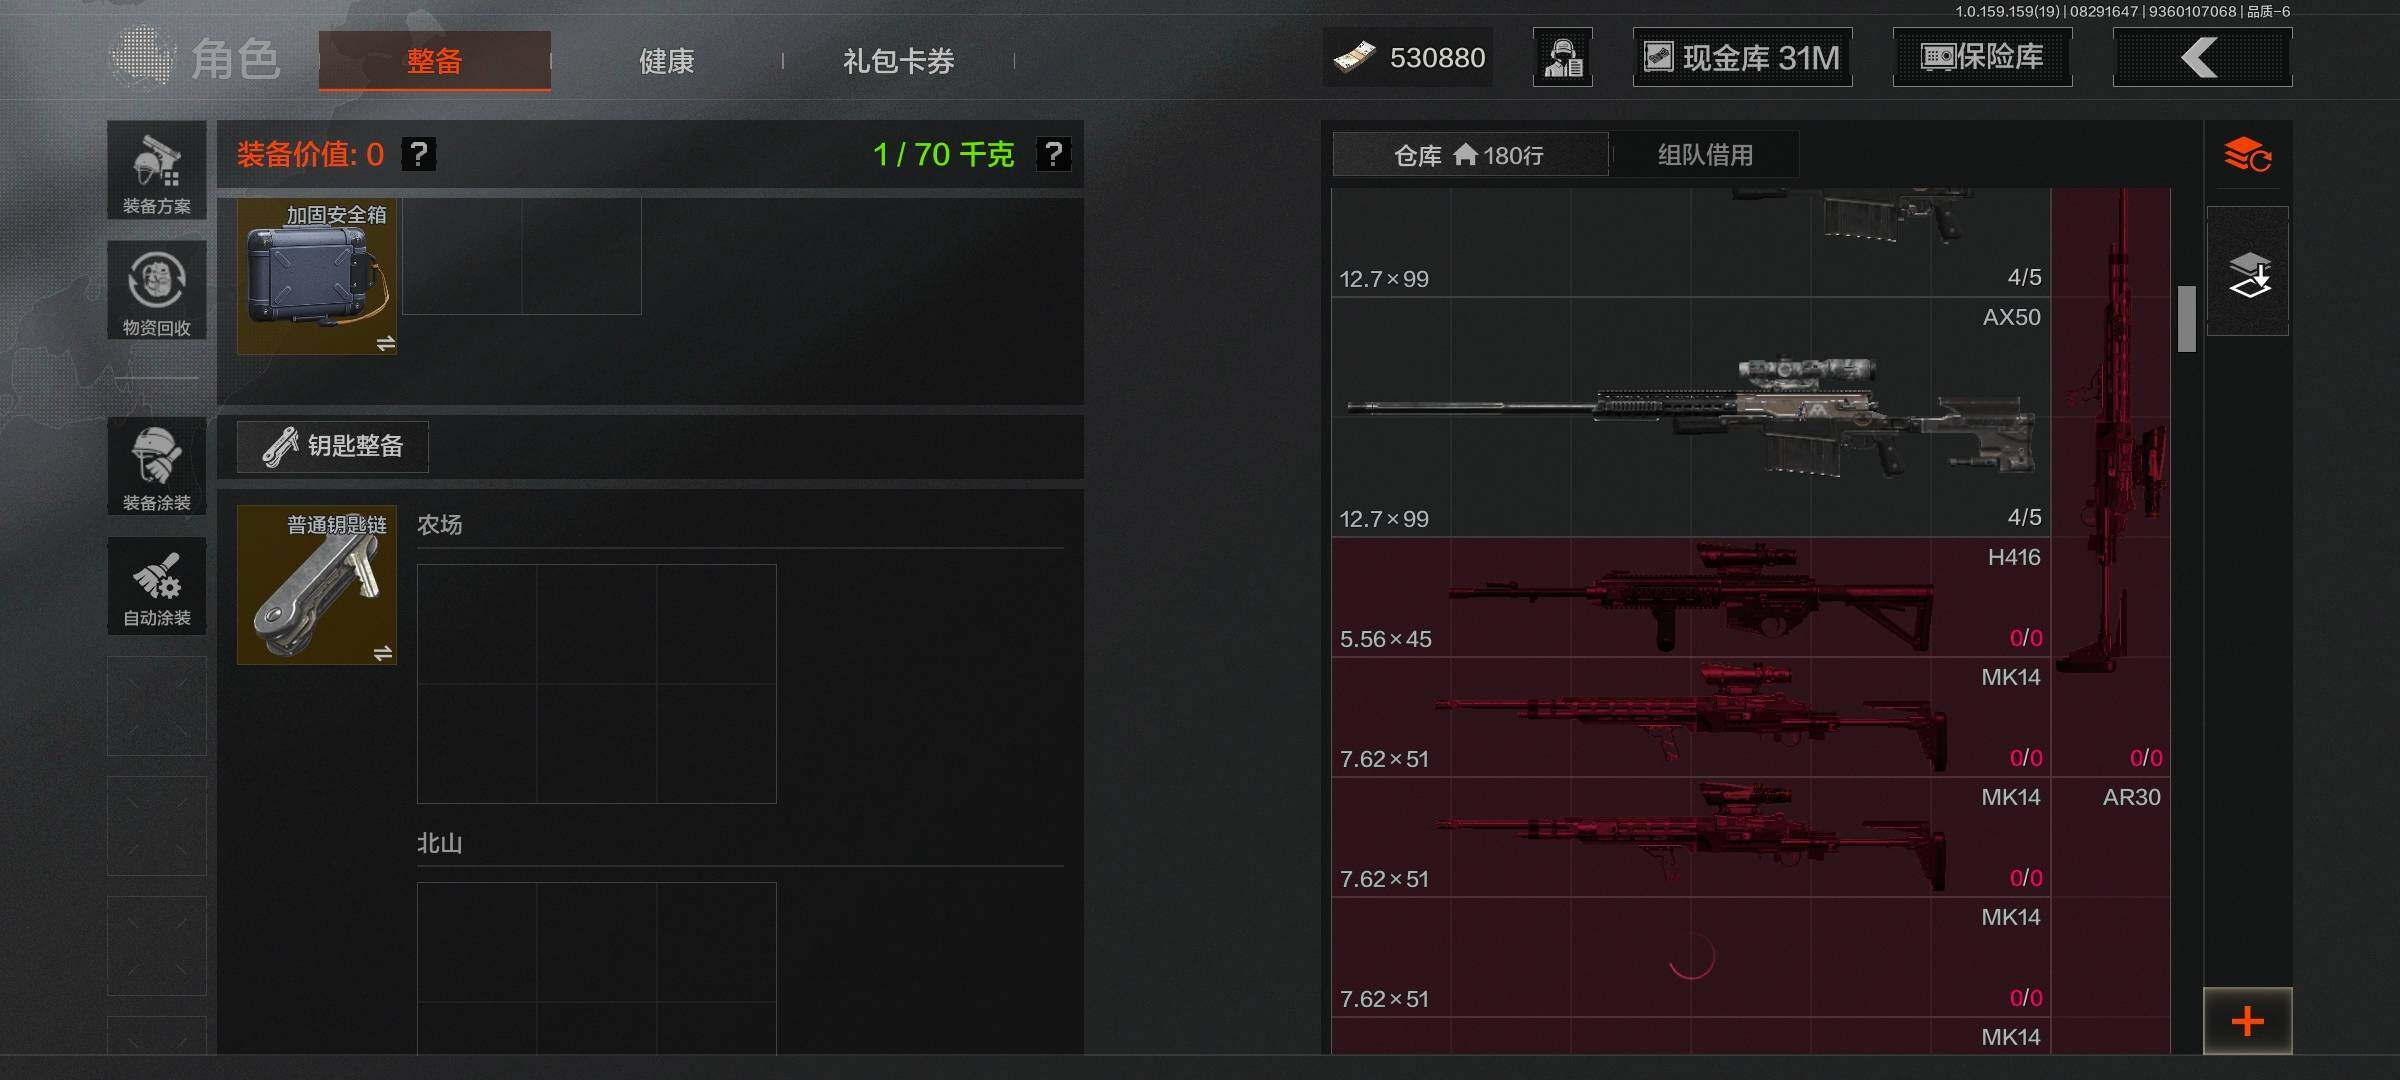This screenshot has height=1080, width=2400.
Task: Click the warehouse list scrollbar handle
Action: [x=2187, y=319]
